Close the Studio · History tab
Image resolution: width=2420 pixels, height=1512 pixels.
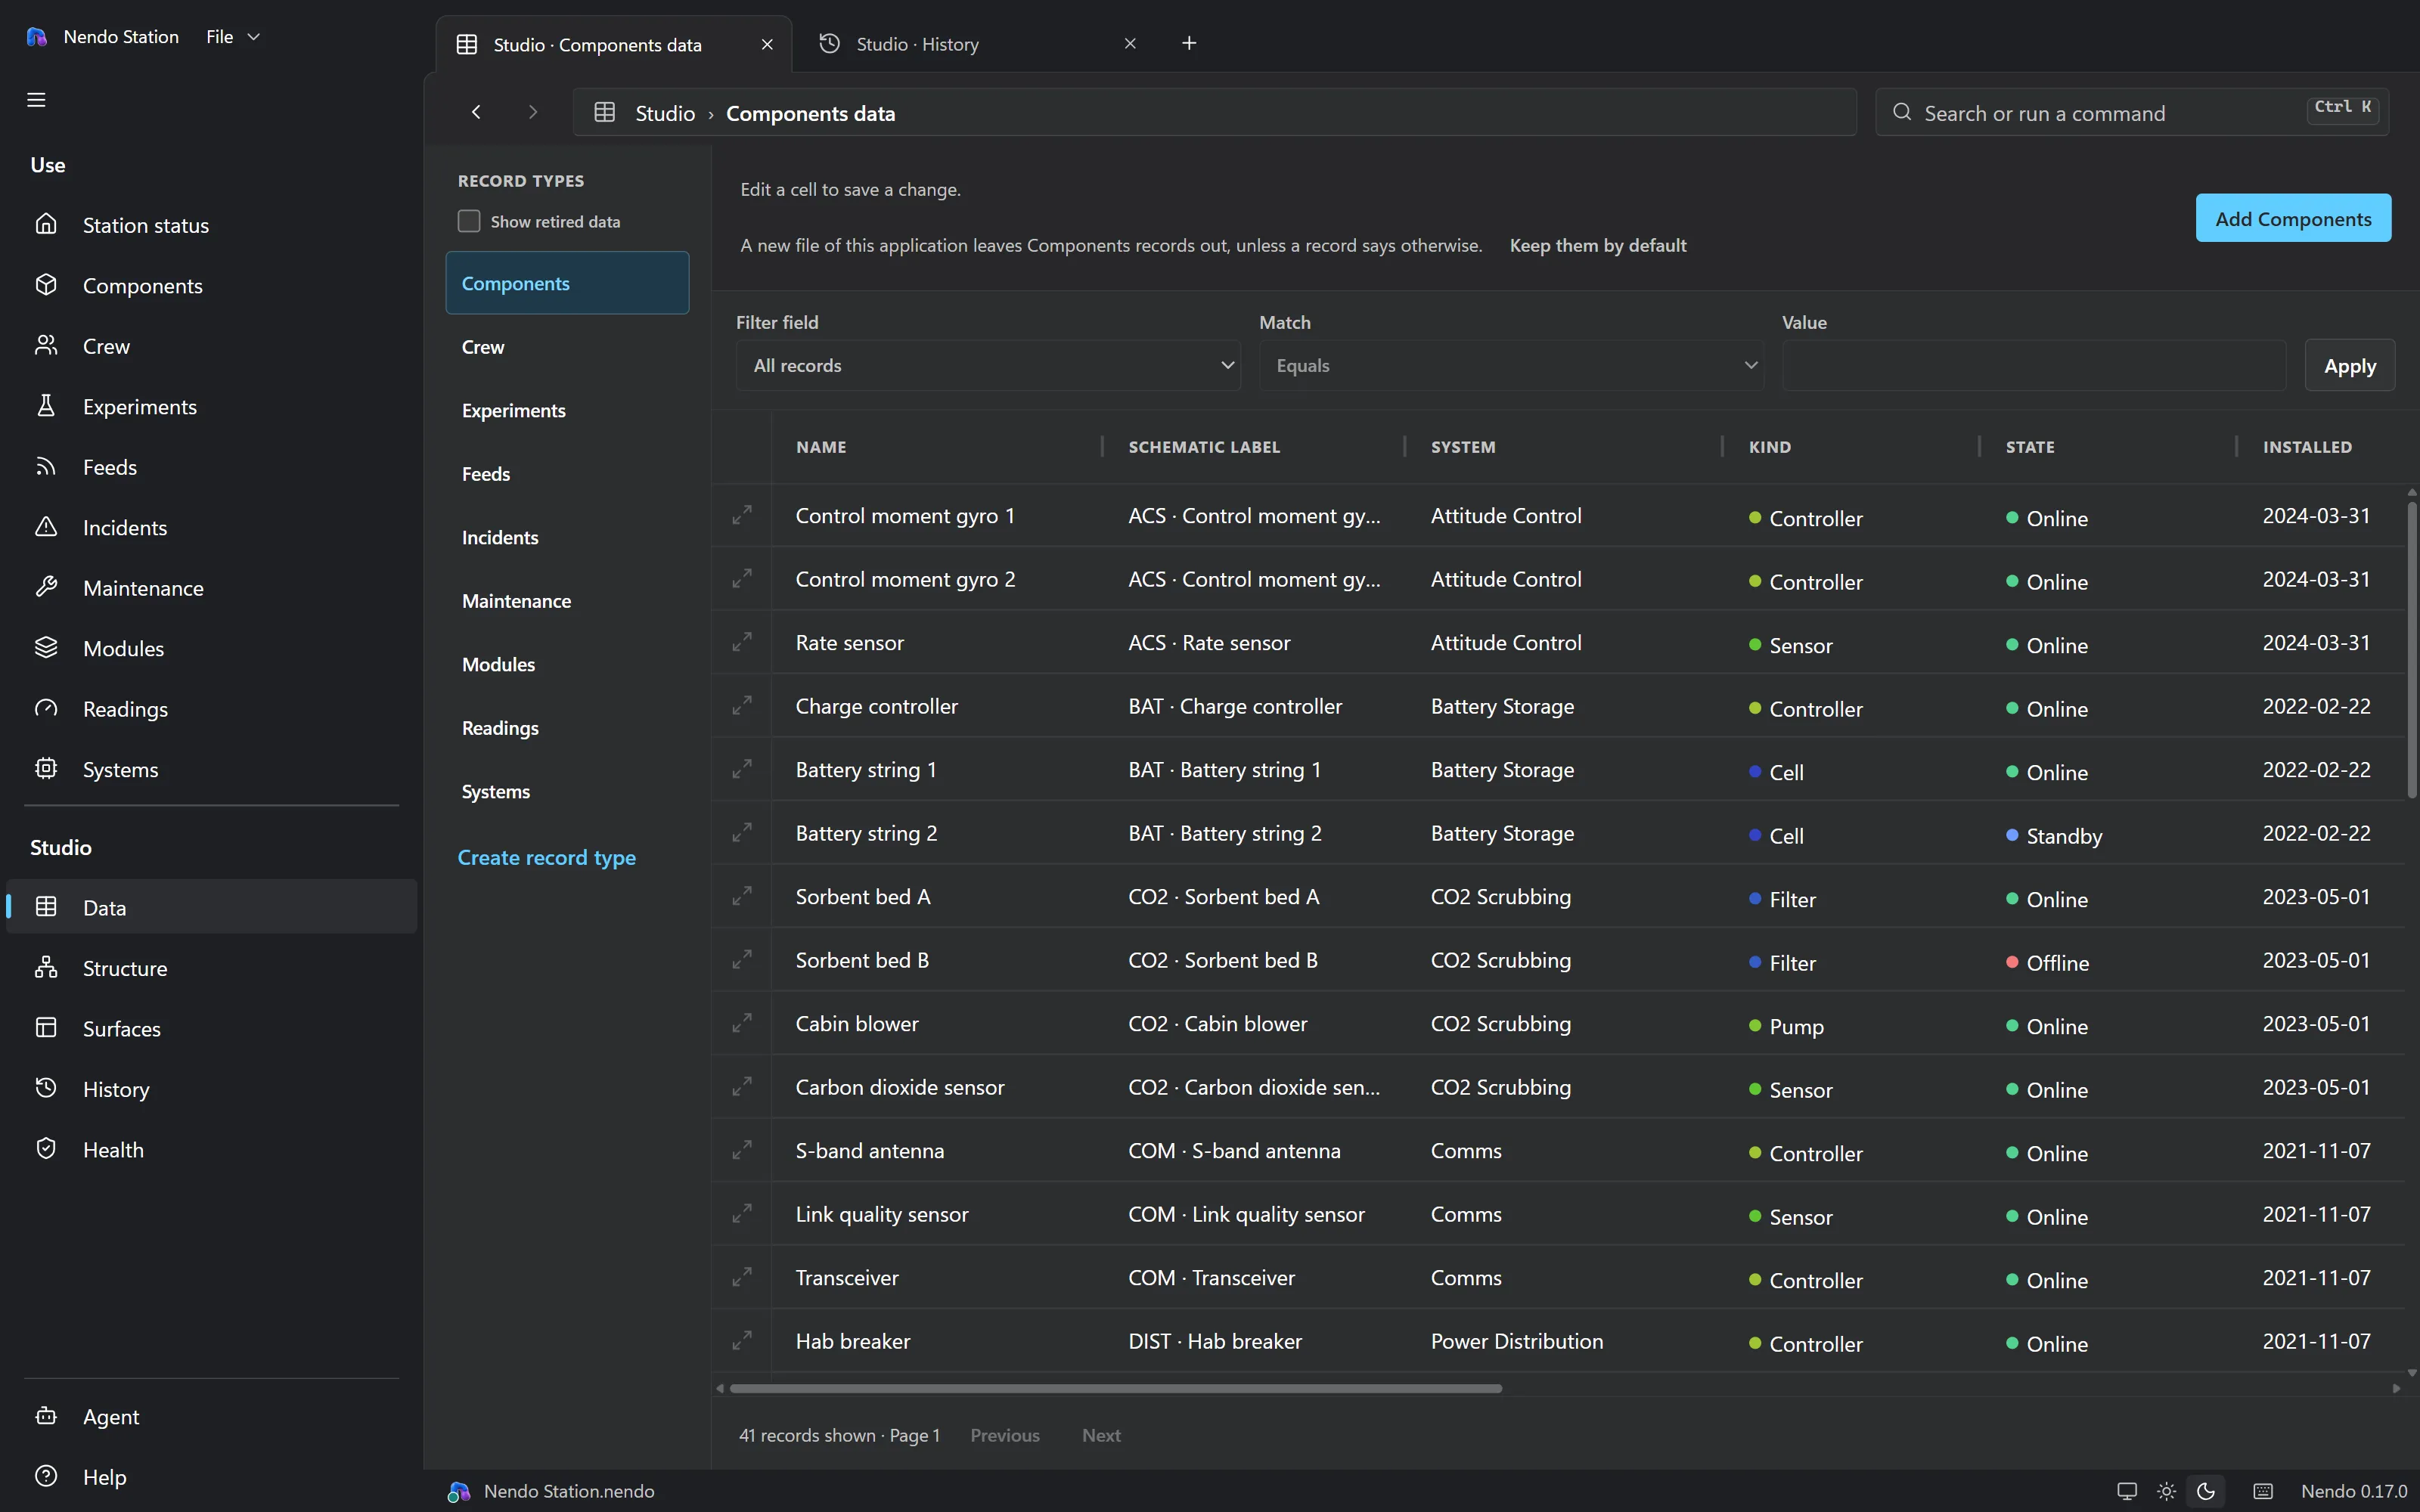click(1130, 44)
